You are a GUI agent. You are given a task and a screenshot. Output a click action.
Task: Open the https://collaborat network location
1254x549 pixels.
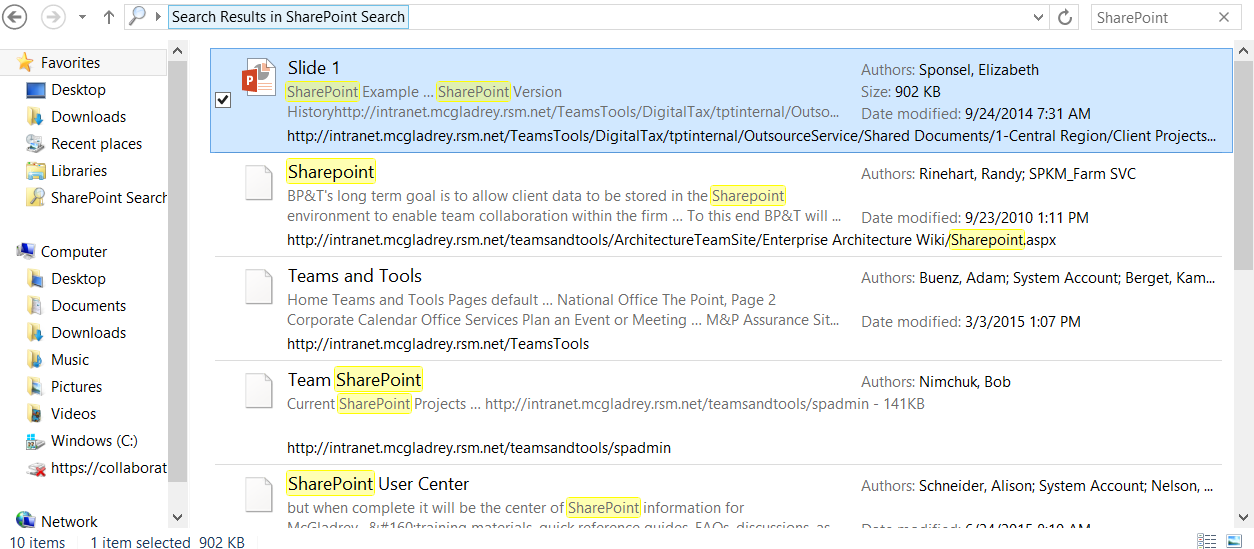pos(109,468)
